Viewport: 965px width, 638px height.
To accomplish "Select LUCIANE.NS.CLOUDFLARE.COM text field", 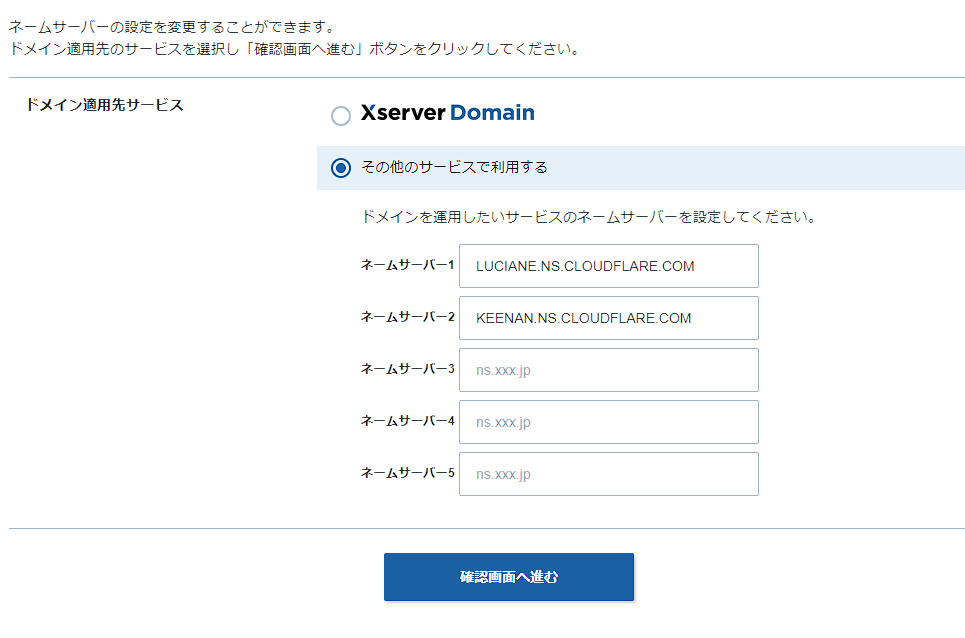I will (x=608, y=266).
